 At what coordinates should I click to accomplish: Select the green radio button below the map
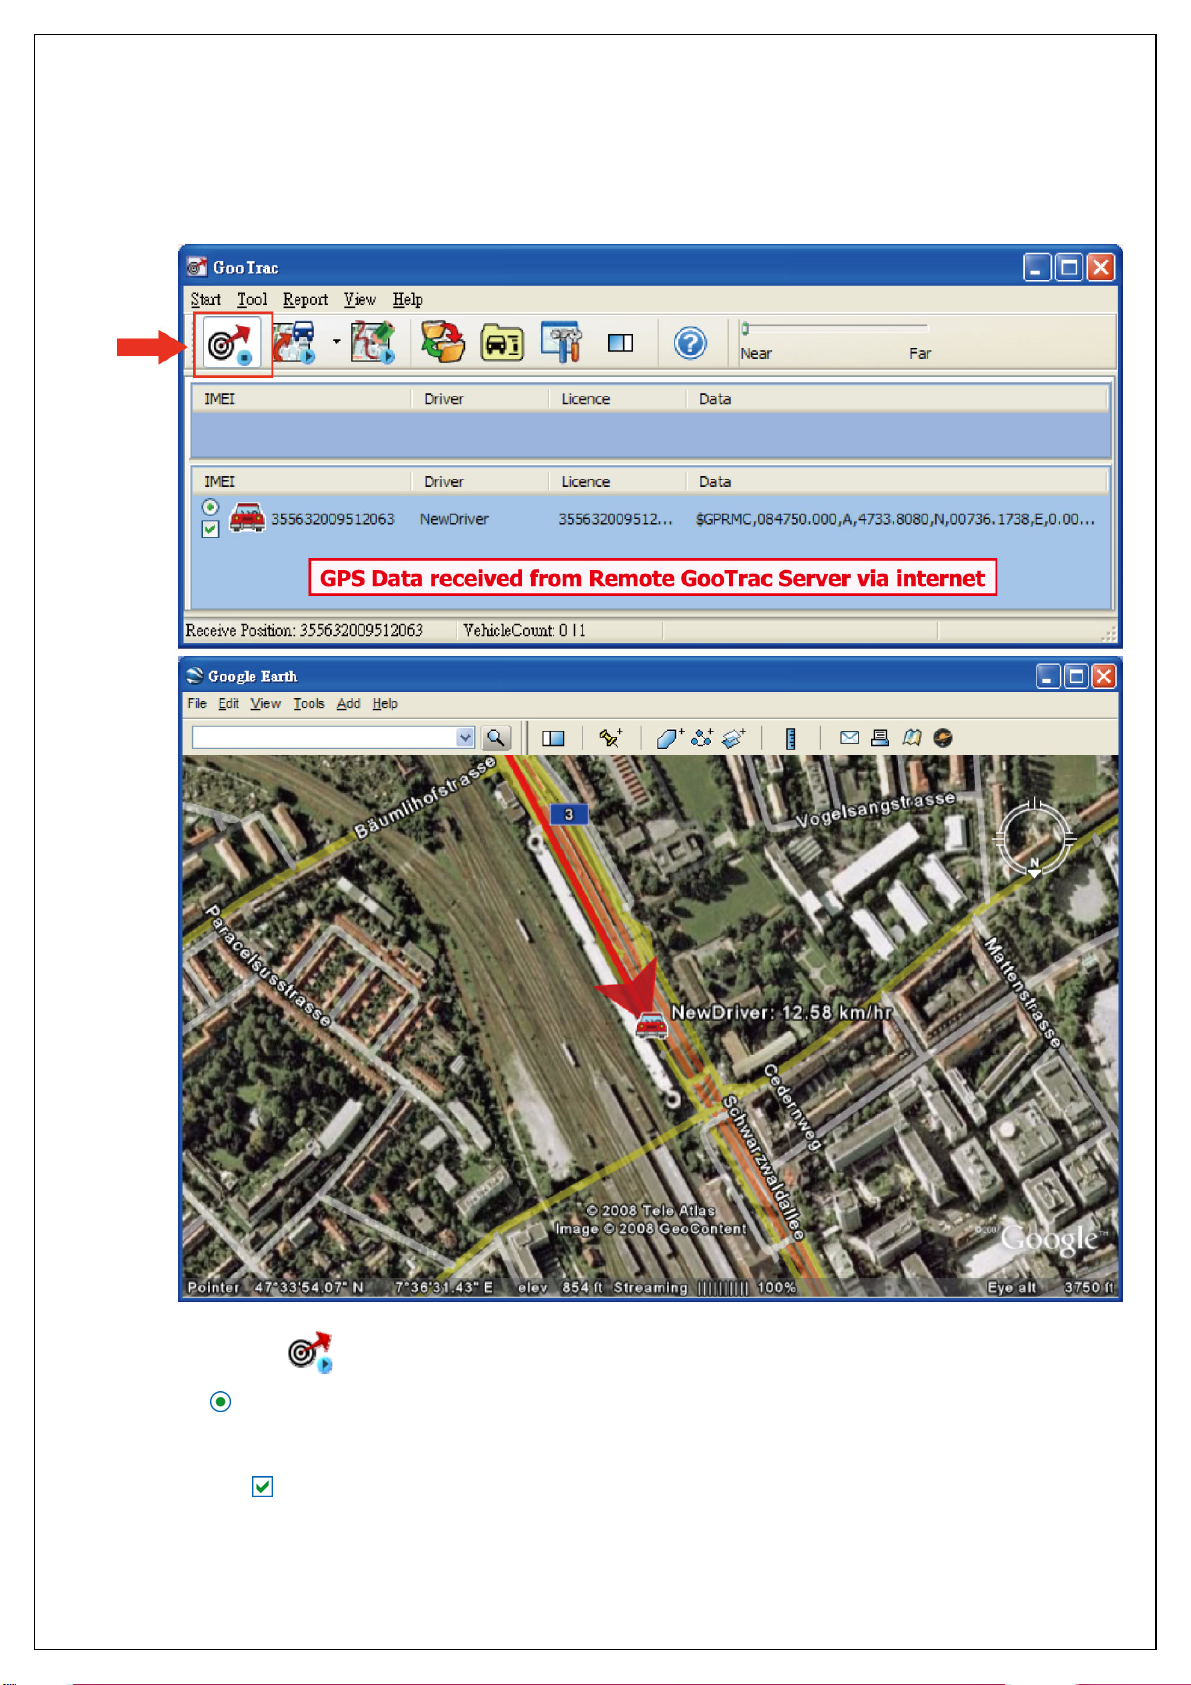point(221,1402)
